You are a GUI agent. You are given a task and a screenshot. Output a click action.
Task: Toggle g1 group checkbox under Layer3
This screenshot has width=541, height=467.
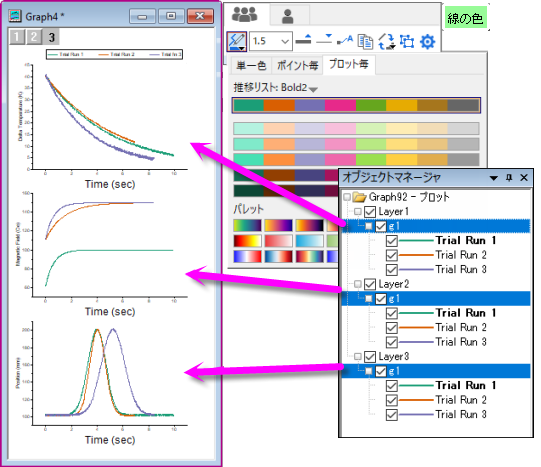click(381, 371)
